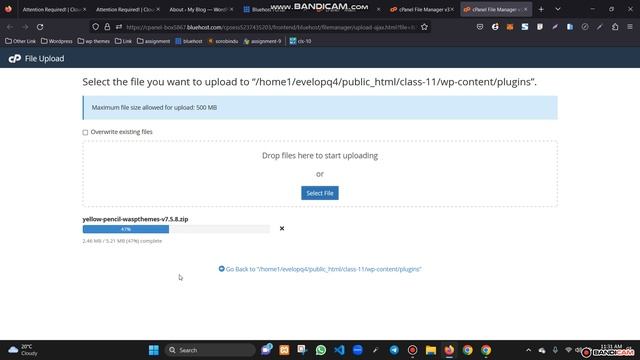Click the Select File button
Image resolution: width=640 pixels, height=360 pixels.
point(320,193)
